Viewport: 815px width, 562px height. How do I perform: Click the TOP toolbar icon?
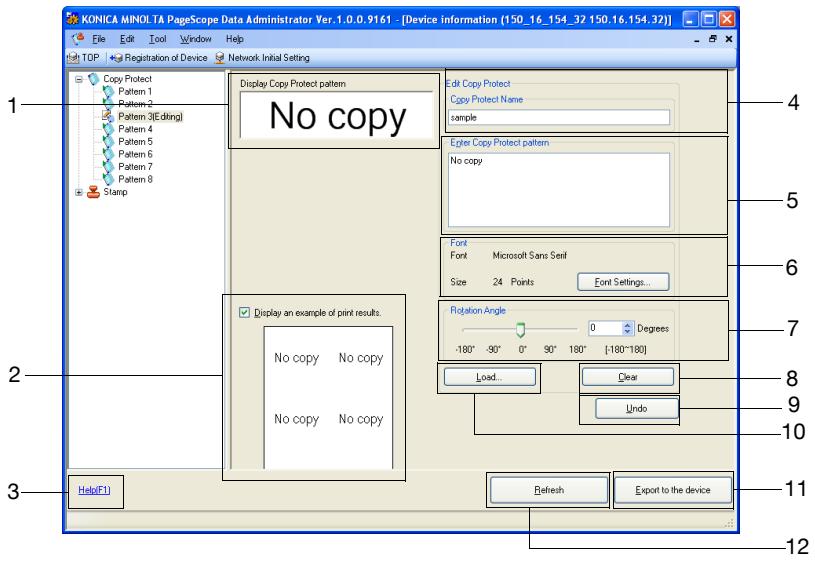pos(73,58)
